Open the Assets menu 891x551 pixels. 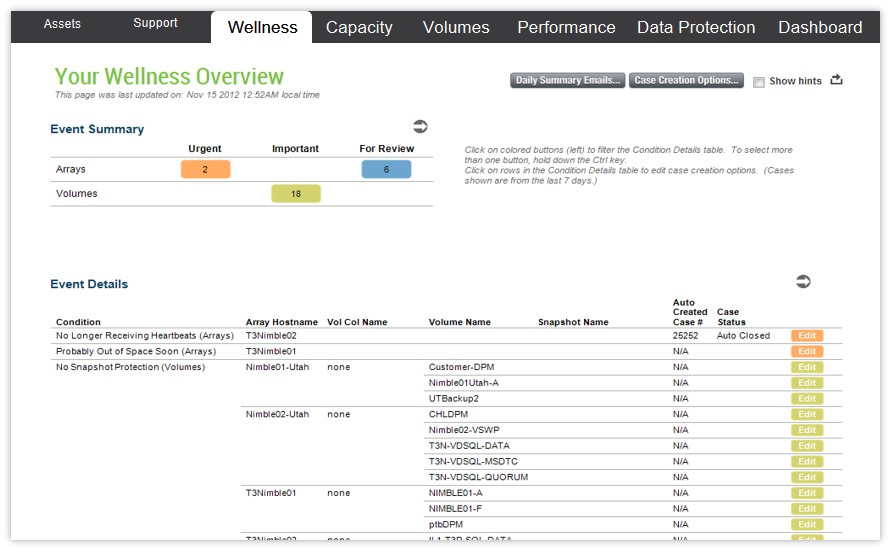[62, 23]
